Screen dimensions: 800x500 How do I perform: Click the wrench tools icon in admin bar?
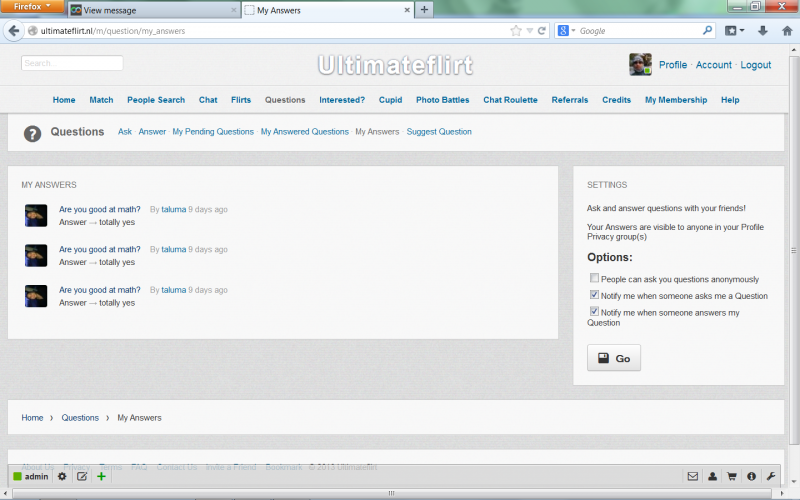pyautogui.click(x=770, y=477)
